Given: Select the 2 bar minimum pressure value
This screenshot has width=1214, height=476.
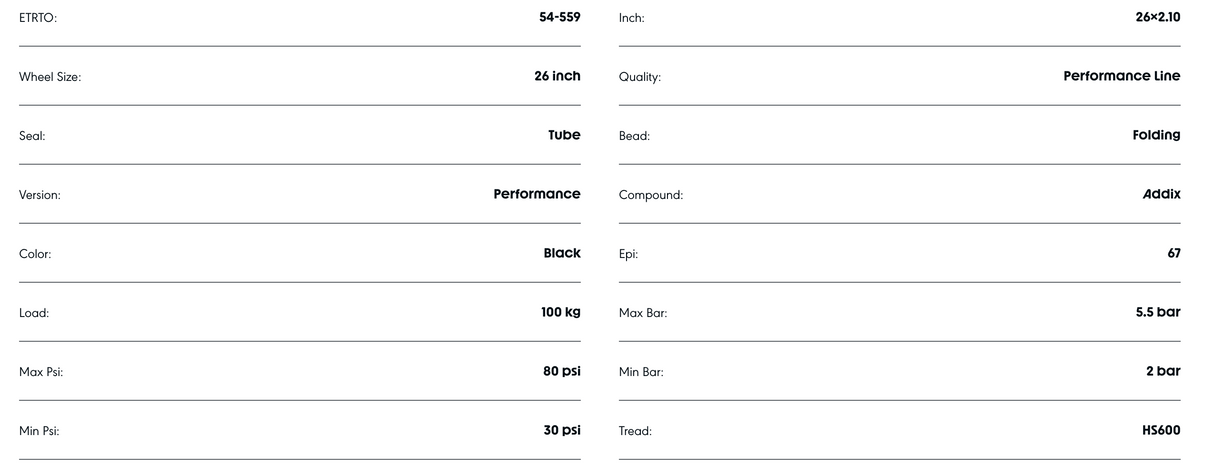Looking at the screenshot, I should click(1163, 371).
